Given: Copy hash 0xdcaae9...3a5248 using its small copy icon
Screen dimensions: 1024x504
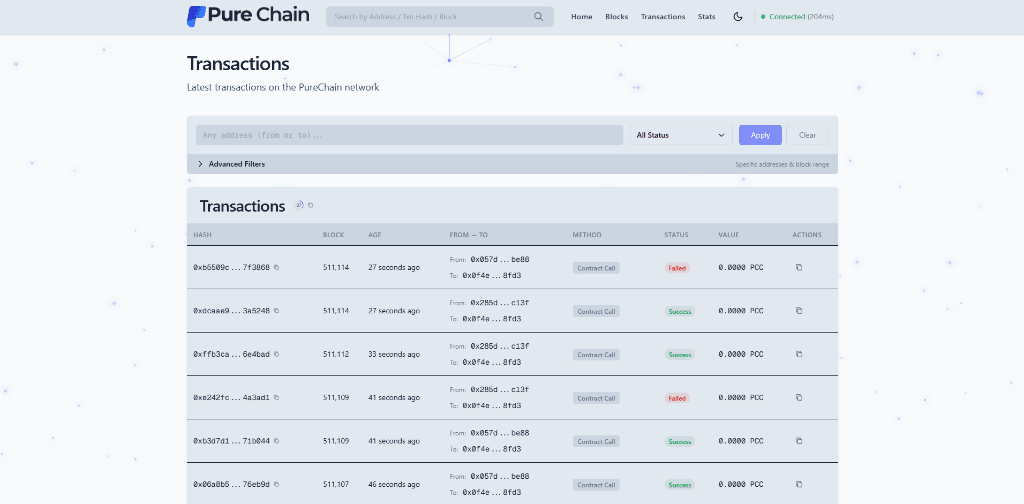Looking at the screenshot, I should point(276,311).
